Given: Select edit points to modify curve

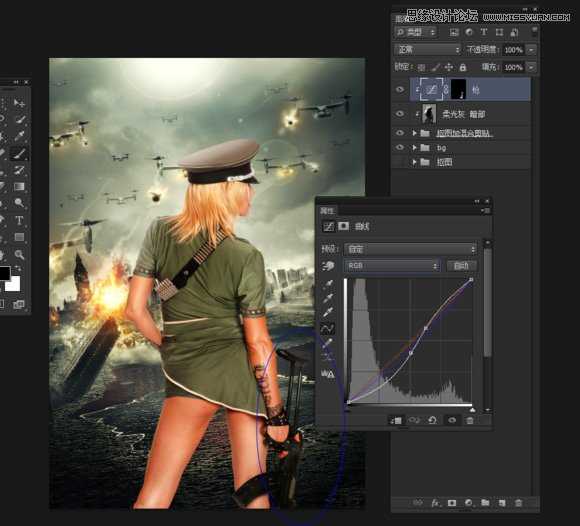Looking at the screenshot, I should [x=328, y=328].
